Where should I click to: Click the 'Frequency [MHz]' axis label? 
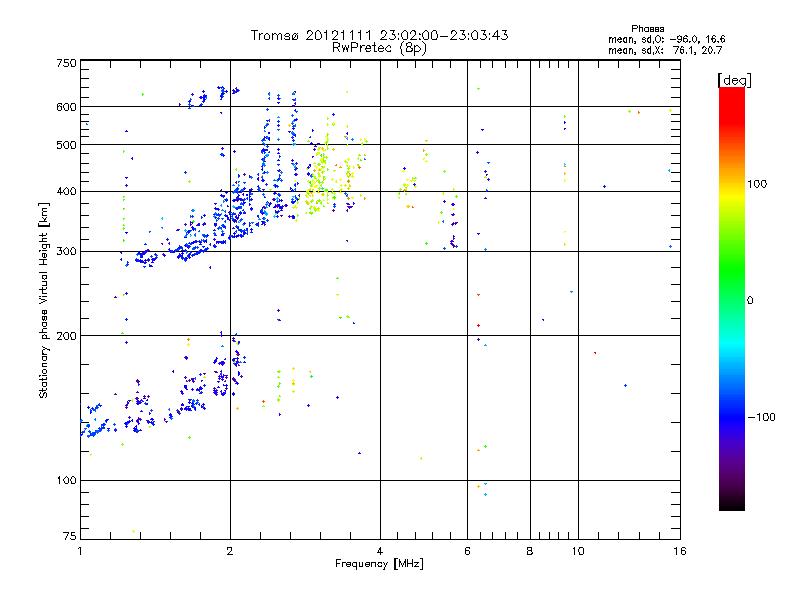click(379, 563)
